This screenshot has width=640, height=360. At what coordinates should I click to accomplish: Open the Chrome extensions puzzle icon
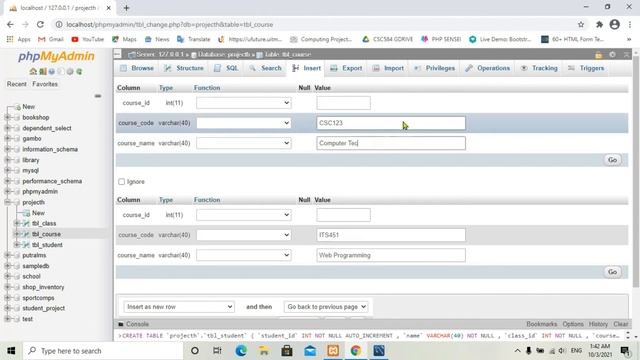click(599, 24)
